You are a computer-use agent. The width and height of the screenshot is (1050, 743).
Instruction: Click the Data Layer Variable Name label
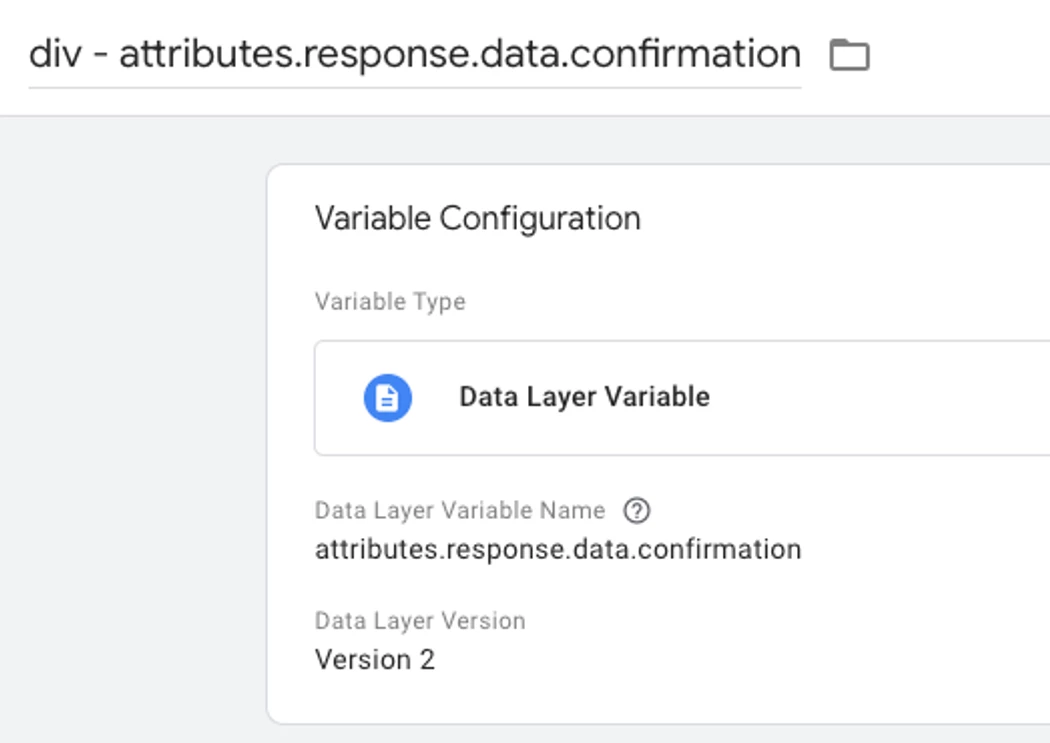(459, 511)
